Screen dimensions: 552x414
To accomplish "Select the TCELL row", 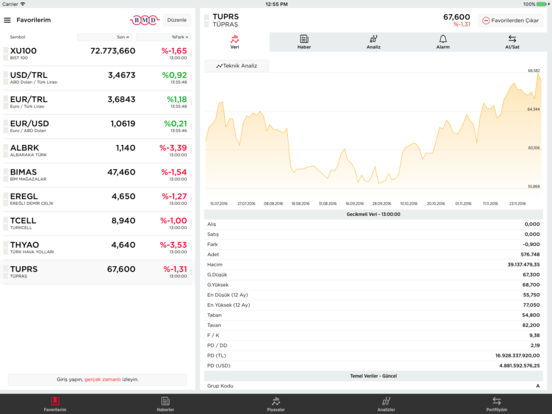I will click(98, 224).
